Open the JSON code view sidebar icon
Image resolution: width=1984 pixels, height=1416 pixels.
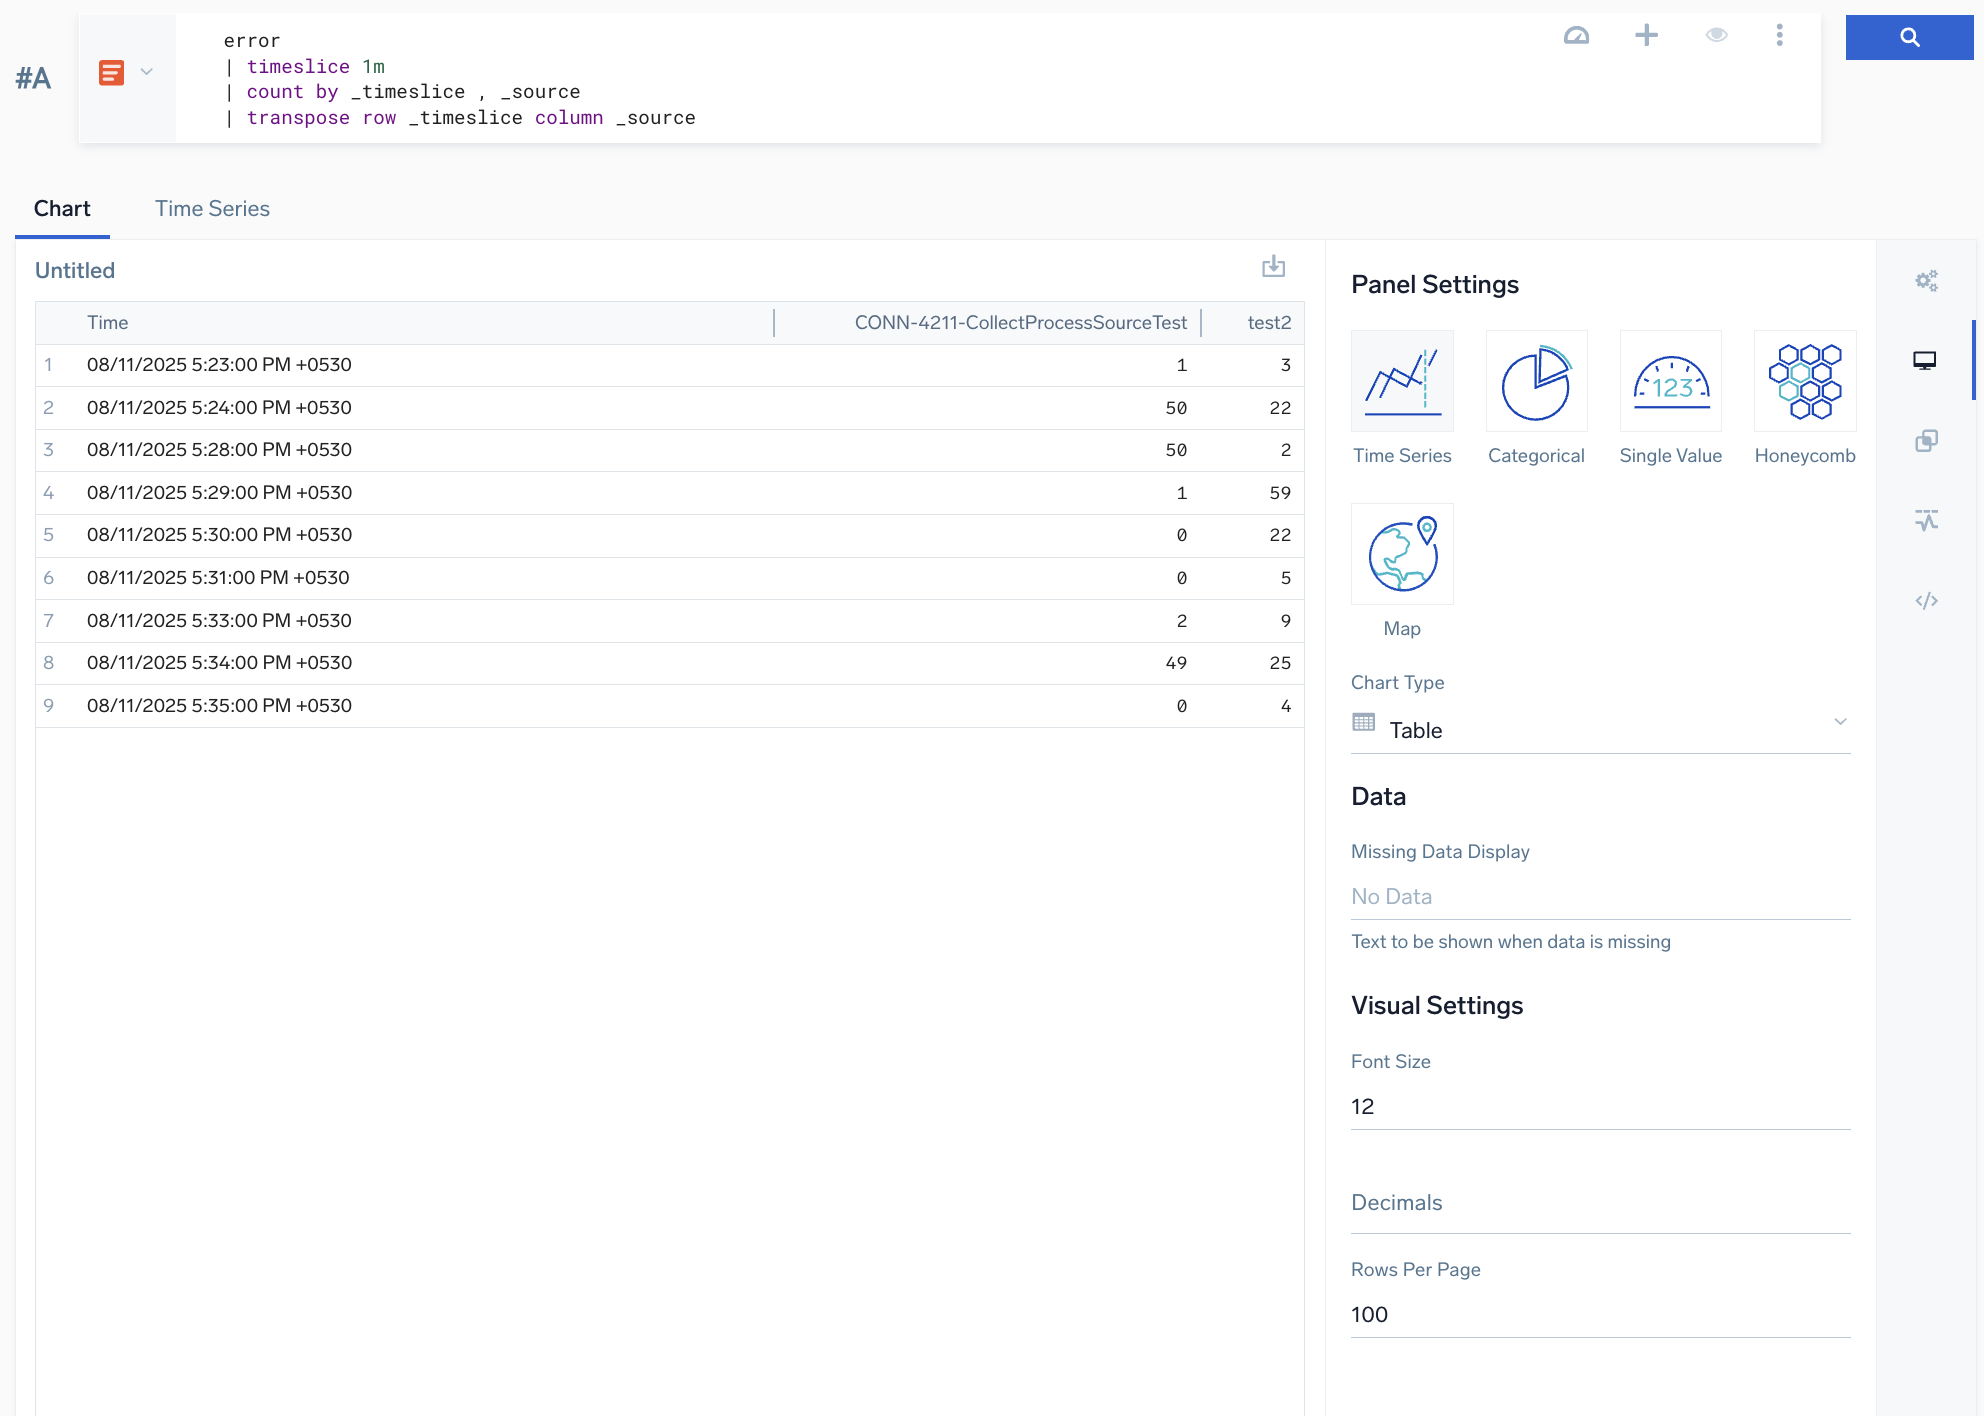click(x=1926, y=601)
